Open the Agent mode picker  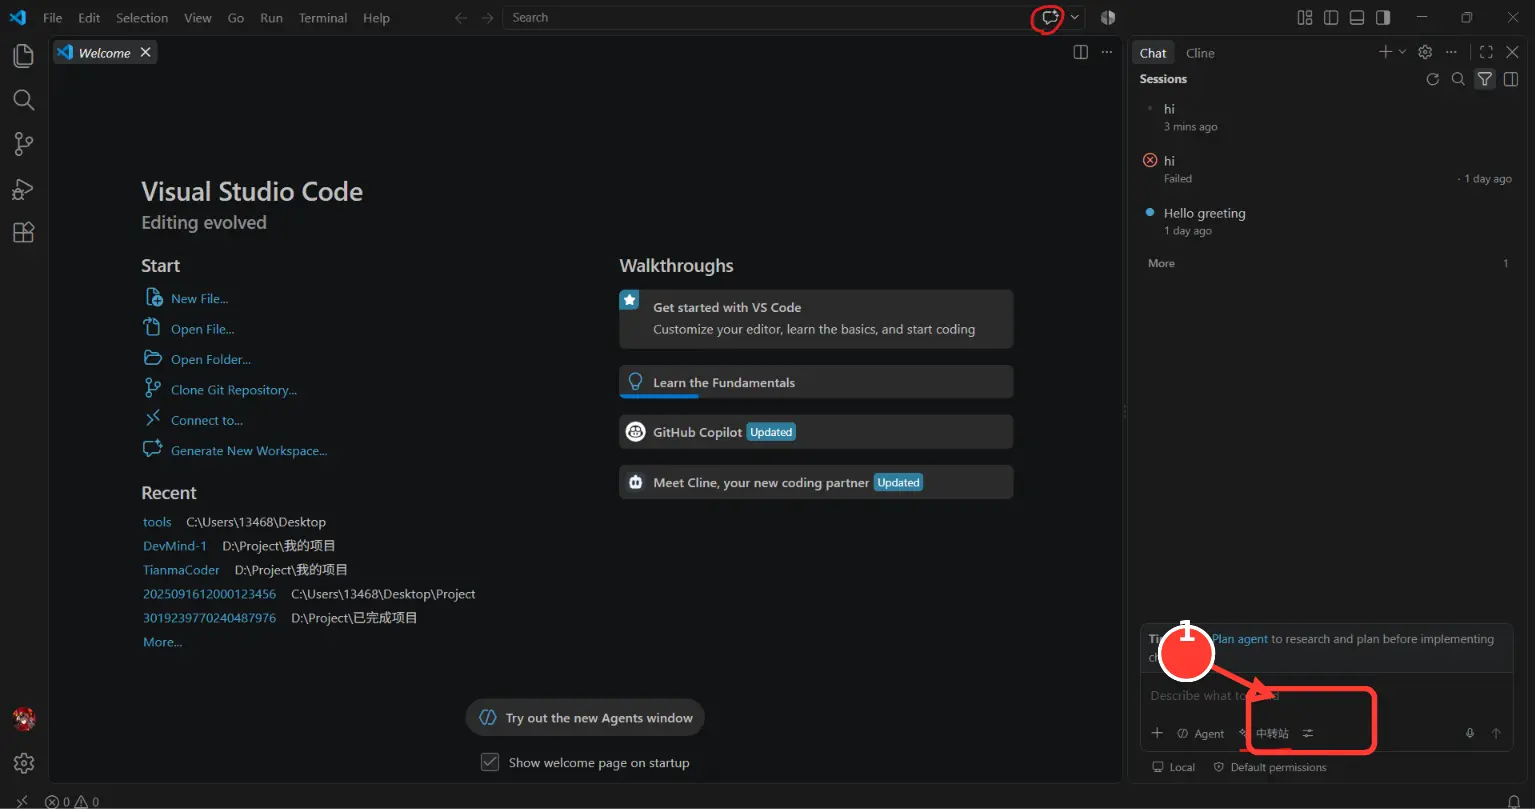click(x=1200, y=733)
